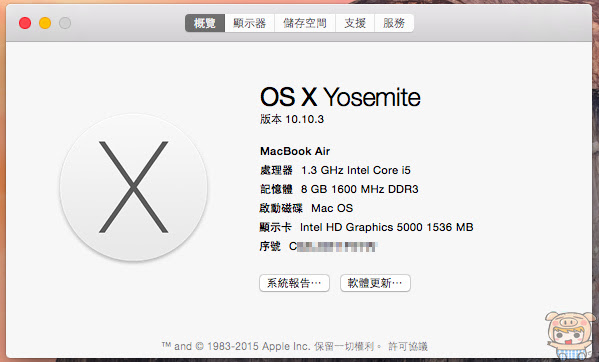599x362 pixels.
Task: Open the 儲存空間 tab
Action: pyautogui.click(x=305, y=23)
